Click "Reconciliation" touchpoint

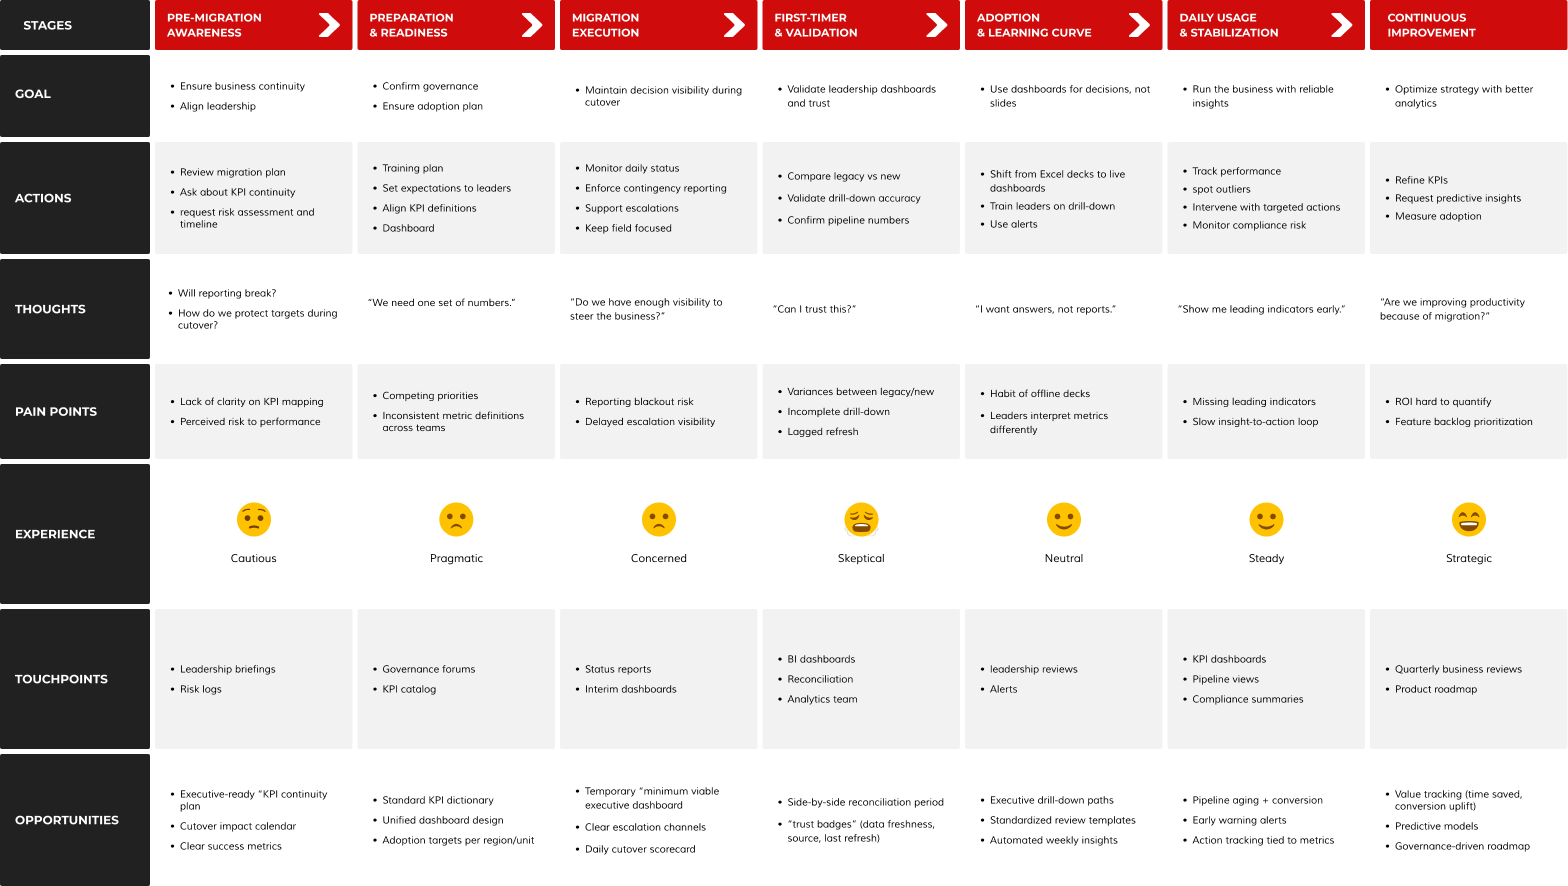[x=820, y=679]
